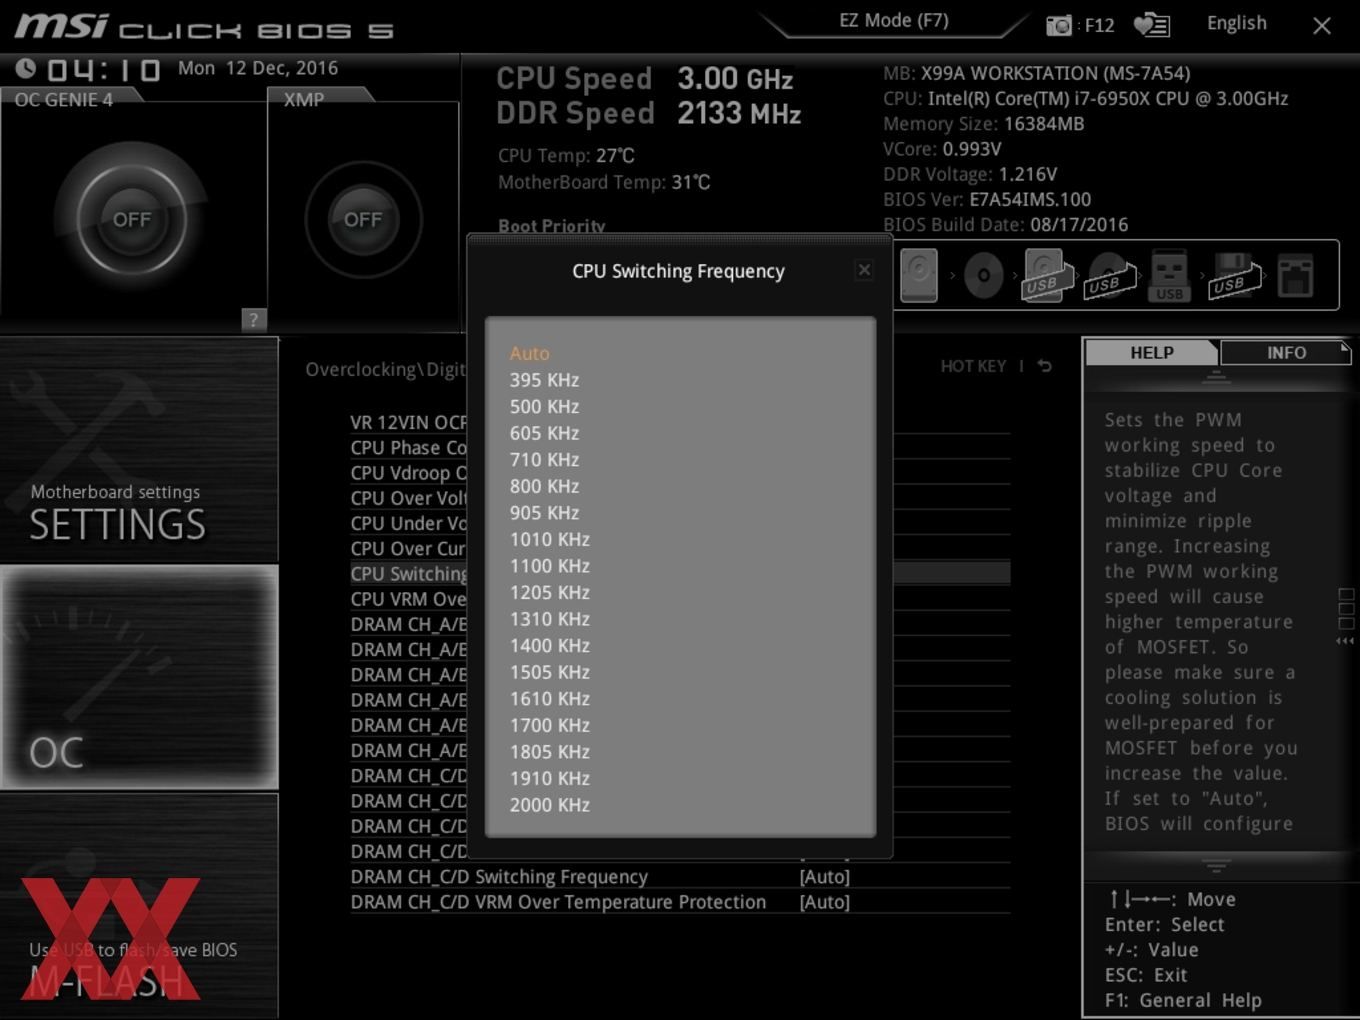Select highlighted CPU Switching Frequency row
The image size is (1360, 1020).
click(408, 573)
